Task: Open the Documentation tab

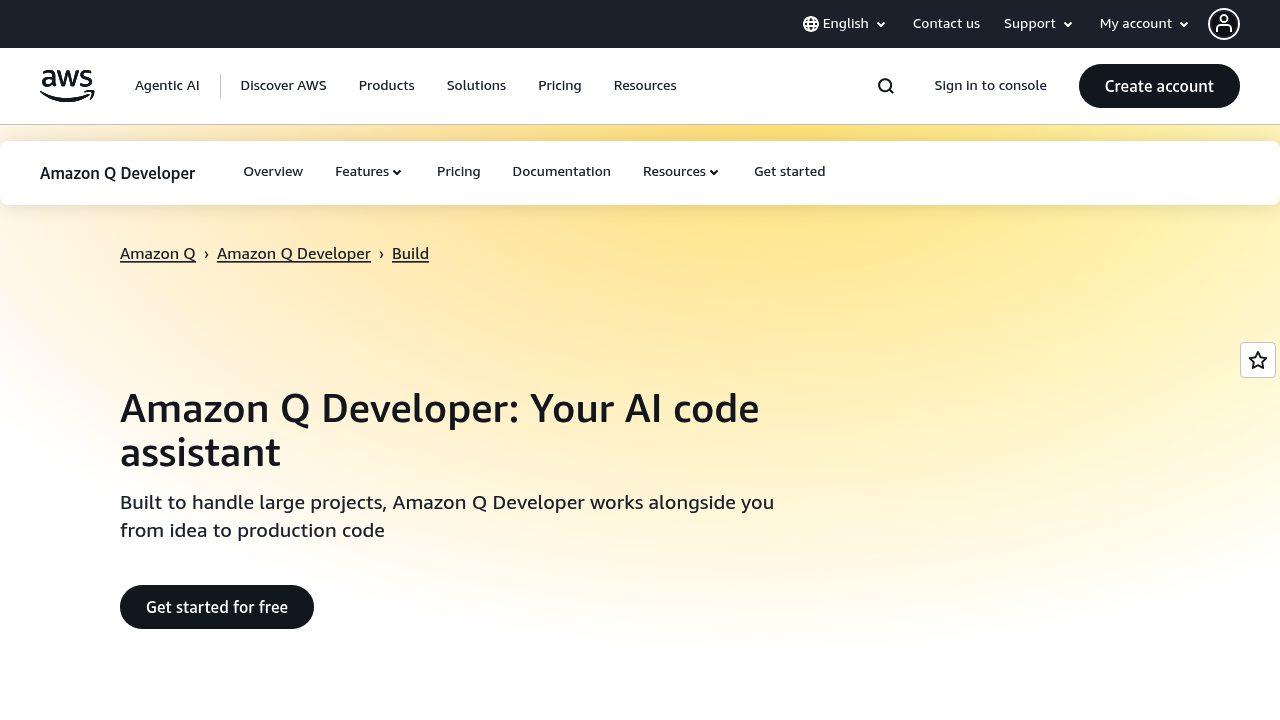Action: [x=561, y=171]
